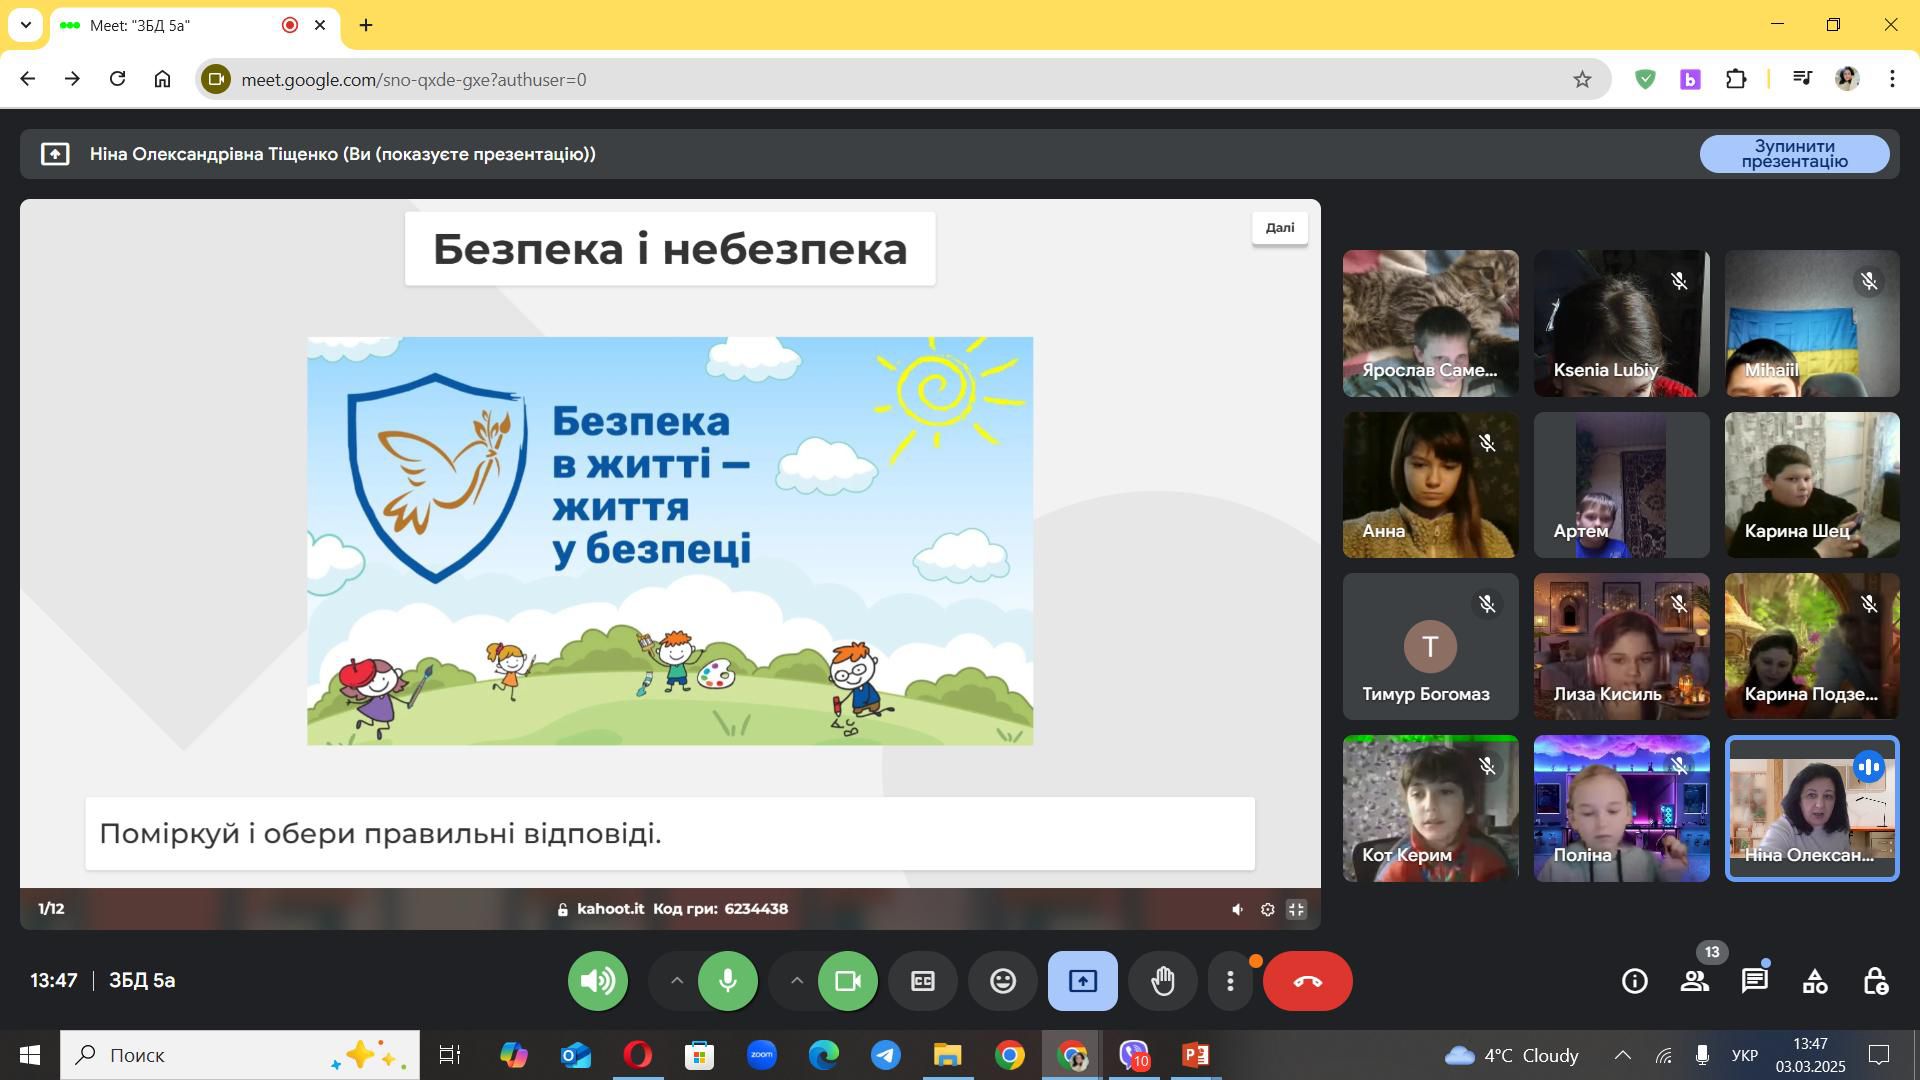This screenshot has height=1080, width=1920.
Task: Turn off the camera button
Action: [847, 981]
